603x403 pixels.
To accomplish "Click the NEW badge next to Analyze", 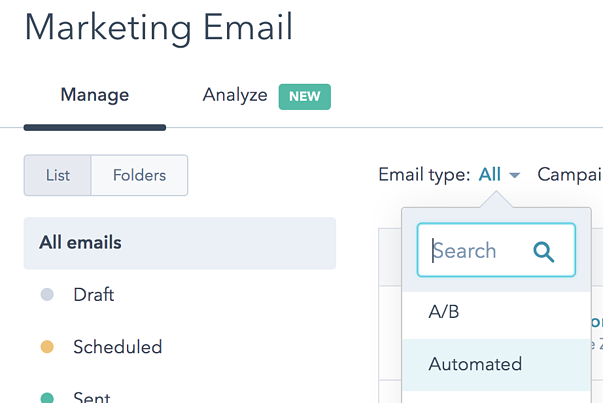I will click(304, 96).
